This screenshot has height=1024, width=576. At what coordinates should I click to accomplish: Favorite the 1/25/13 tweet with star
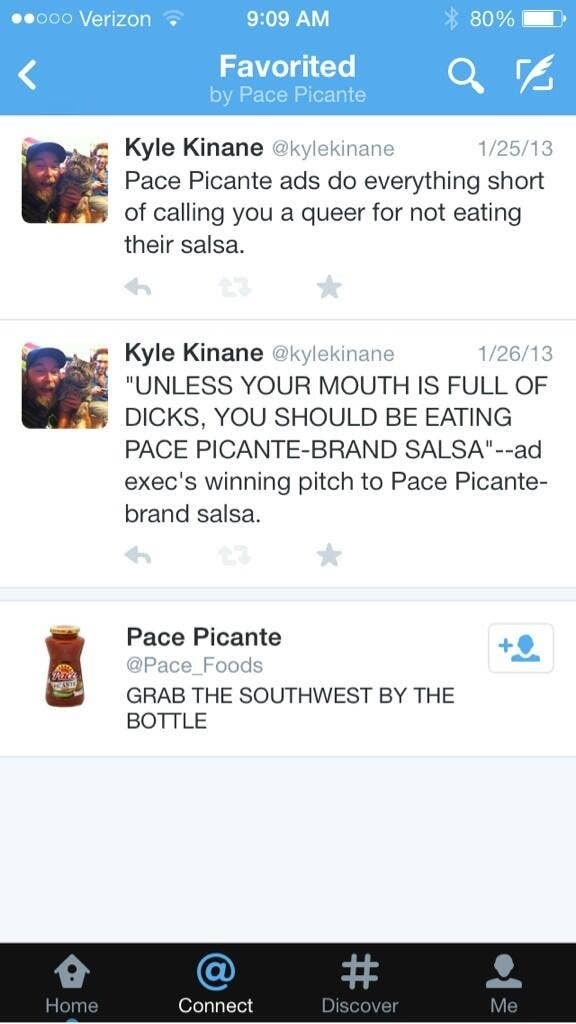tap(330, 287)
